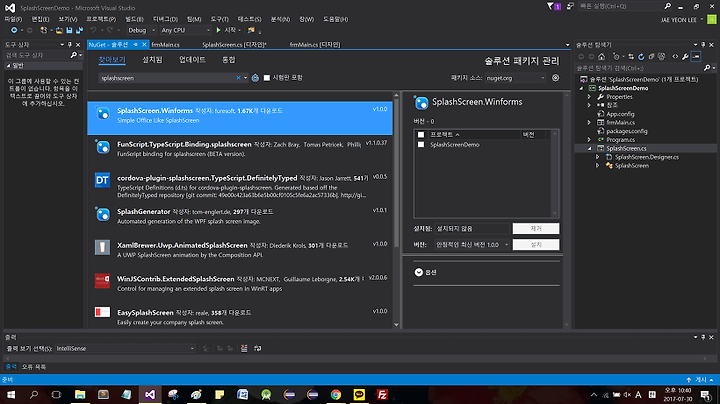Toggle Word Wrap icon in Output panel
This screenshot has width=720, height=404.
click(258, 348)
